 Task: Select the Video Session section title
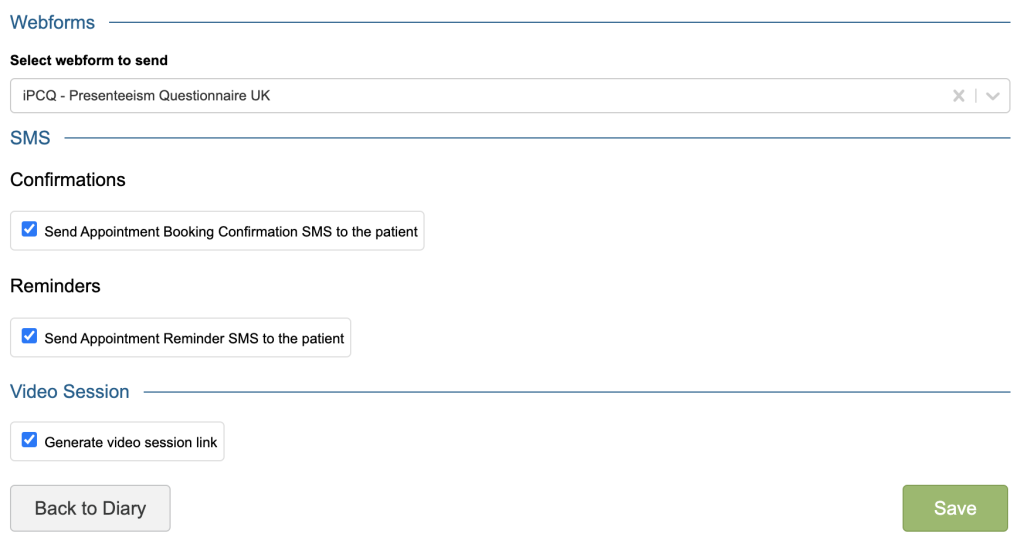point(70,392)
